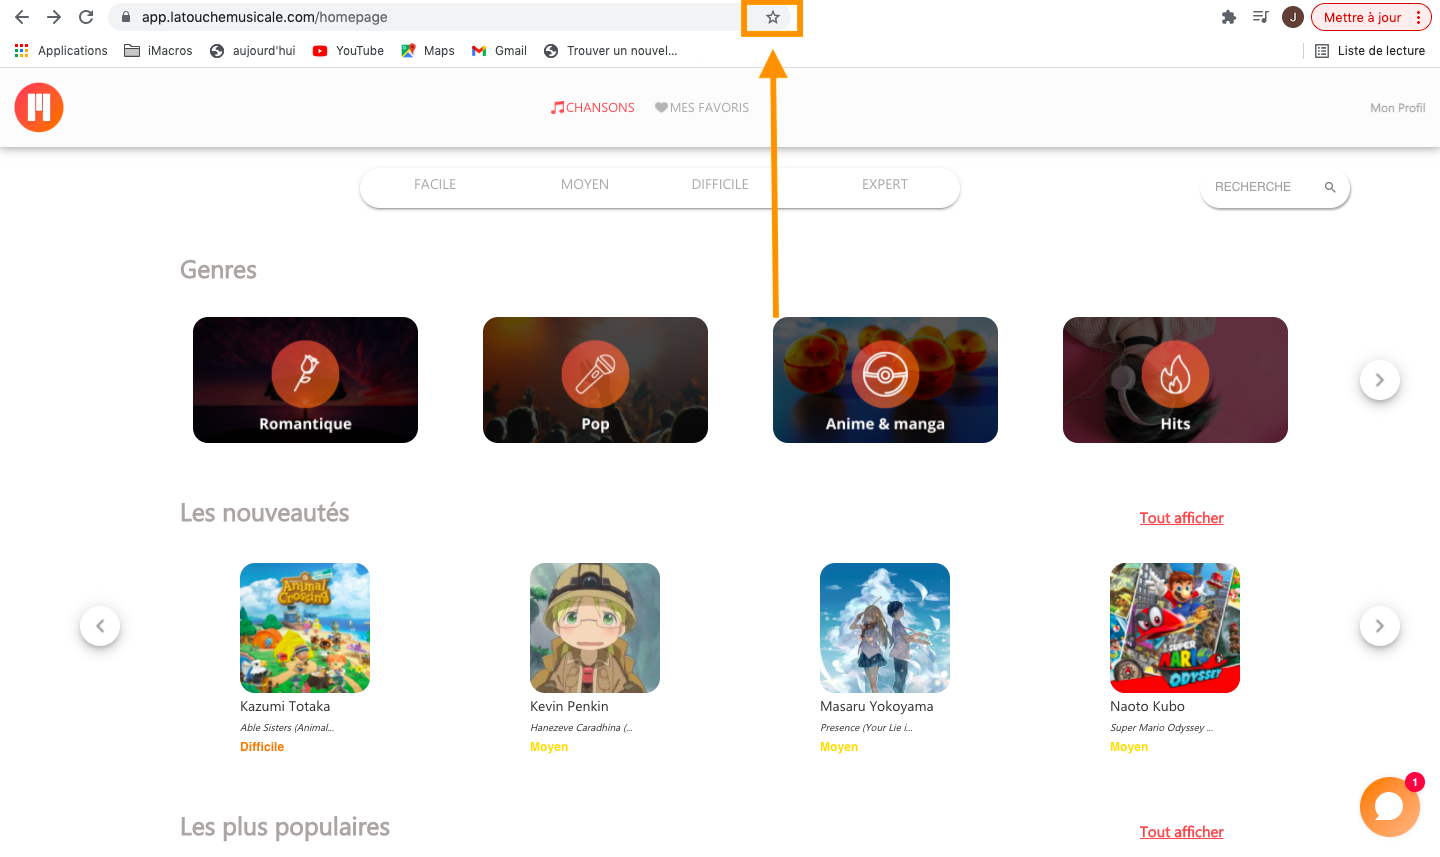The height and width of the screenshot is (857, 1440).
Task: Open the Chrome extensions puzzle icon
Action: point(1229,17)
